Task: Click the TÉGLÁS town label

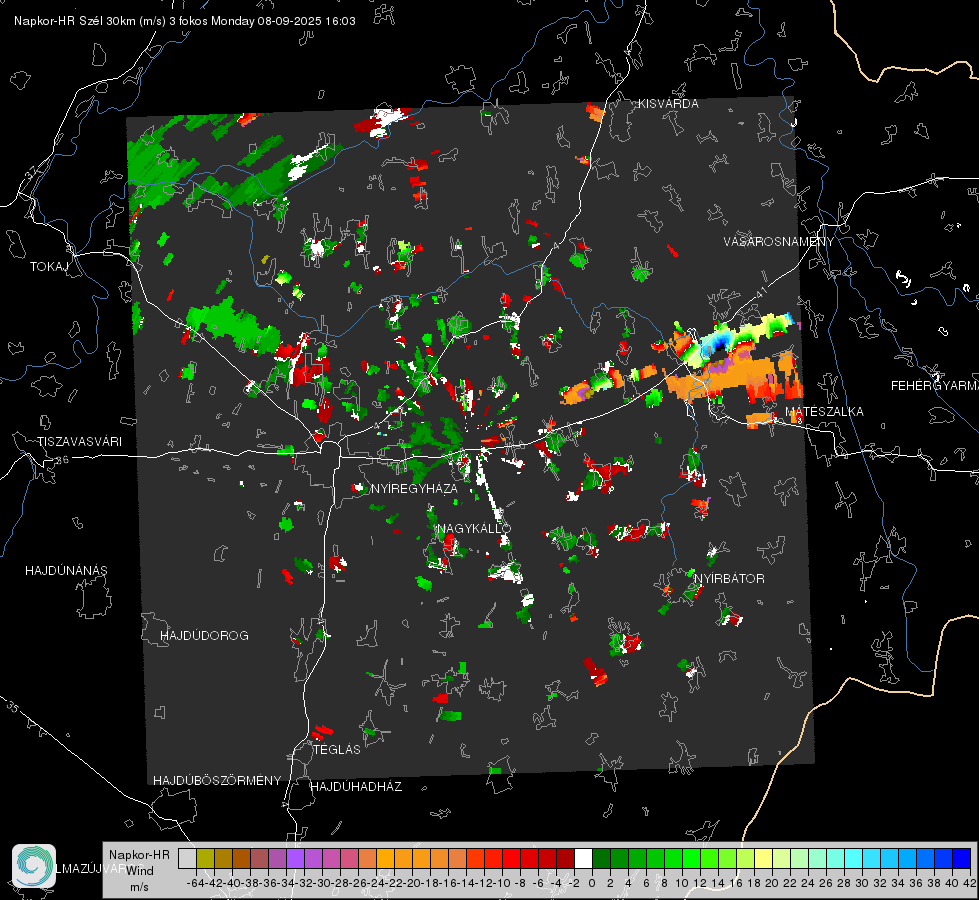Action: [337, 749]
